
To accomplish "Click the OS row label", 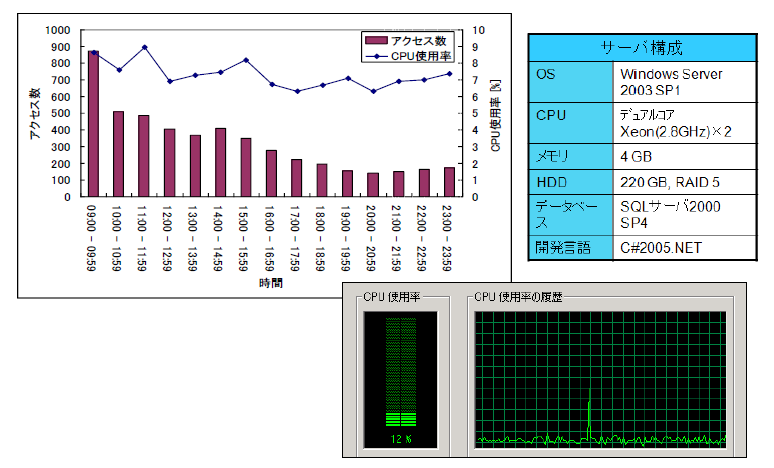I will [x=571, y=82].
